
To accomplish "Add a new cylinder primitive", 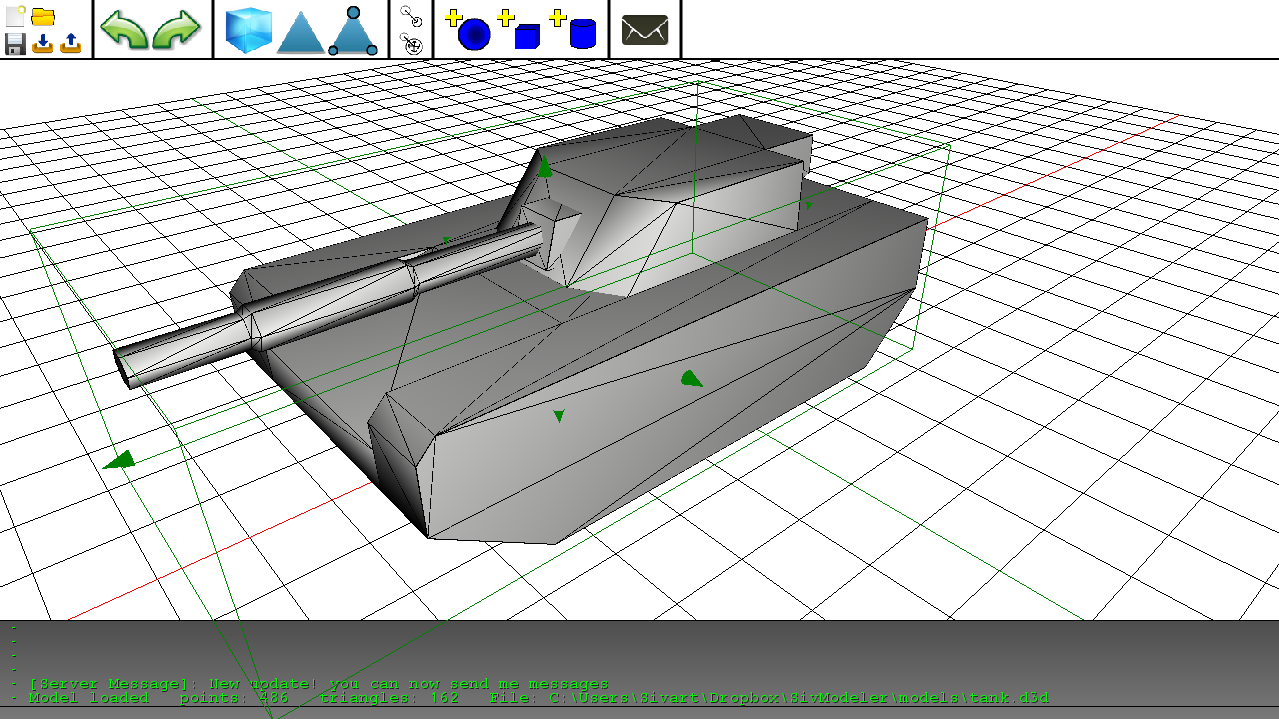I will click(573, 30).
